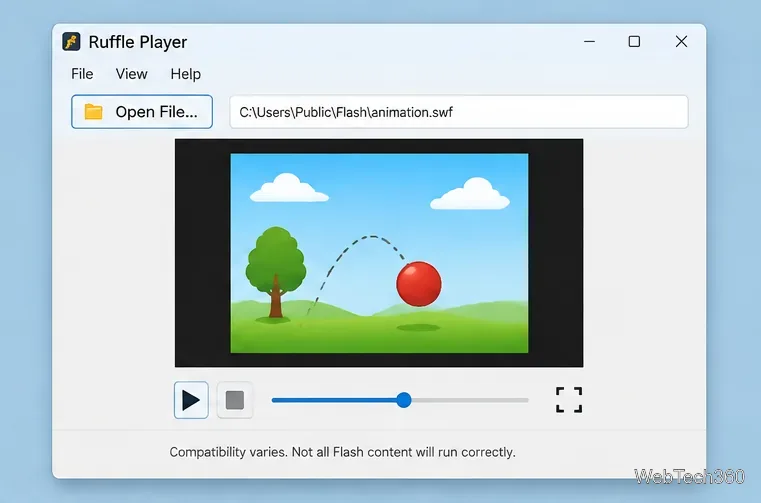Minimize the Ruffle Player window
Viewport: 761px width, 503px height.
[590, 42]
